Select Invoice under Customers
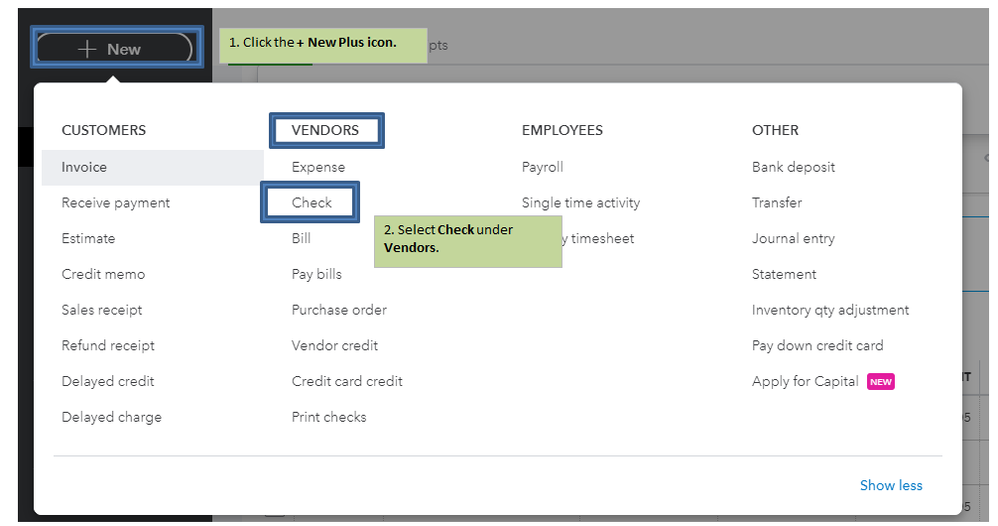This screenshot has height=526, width=998. click(x=84, y=167)
